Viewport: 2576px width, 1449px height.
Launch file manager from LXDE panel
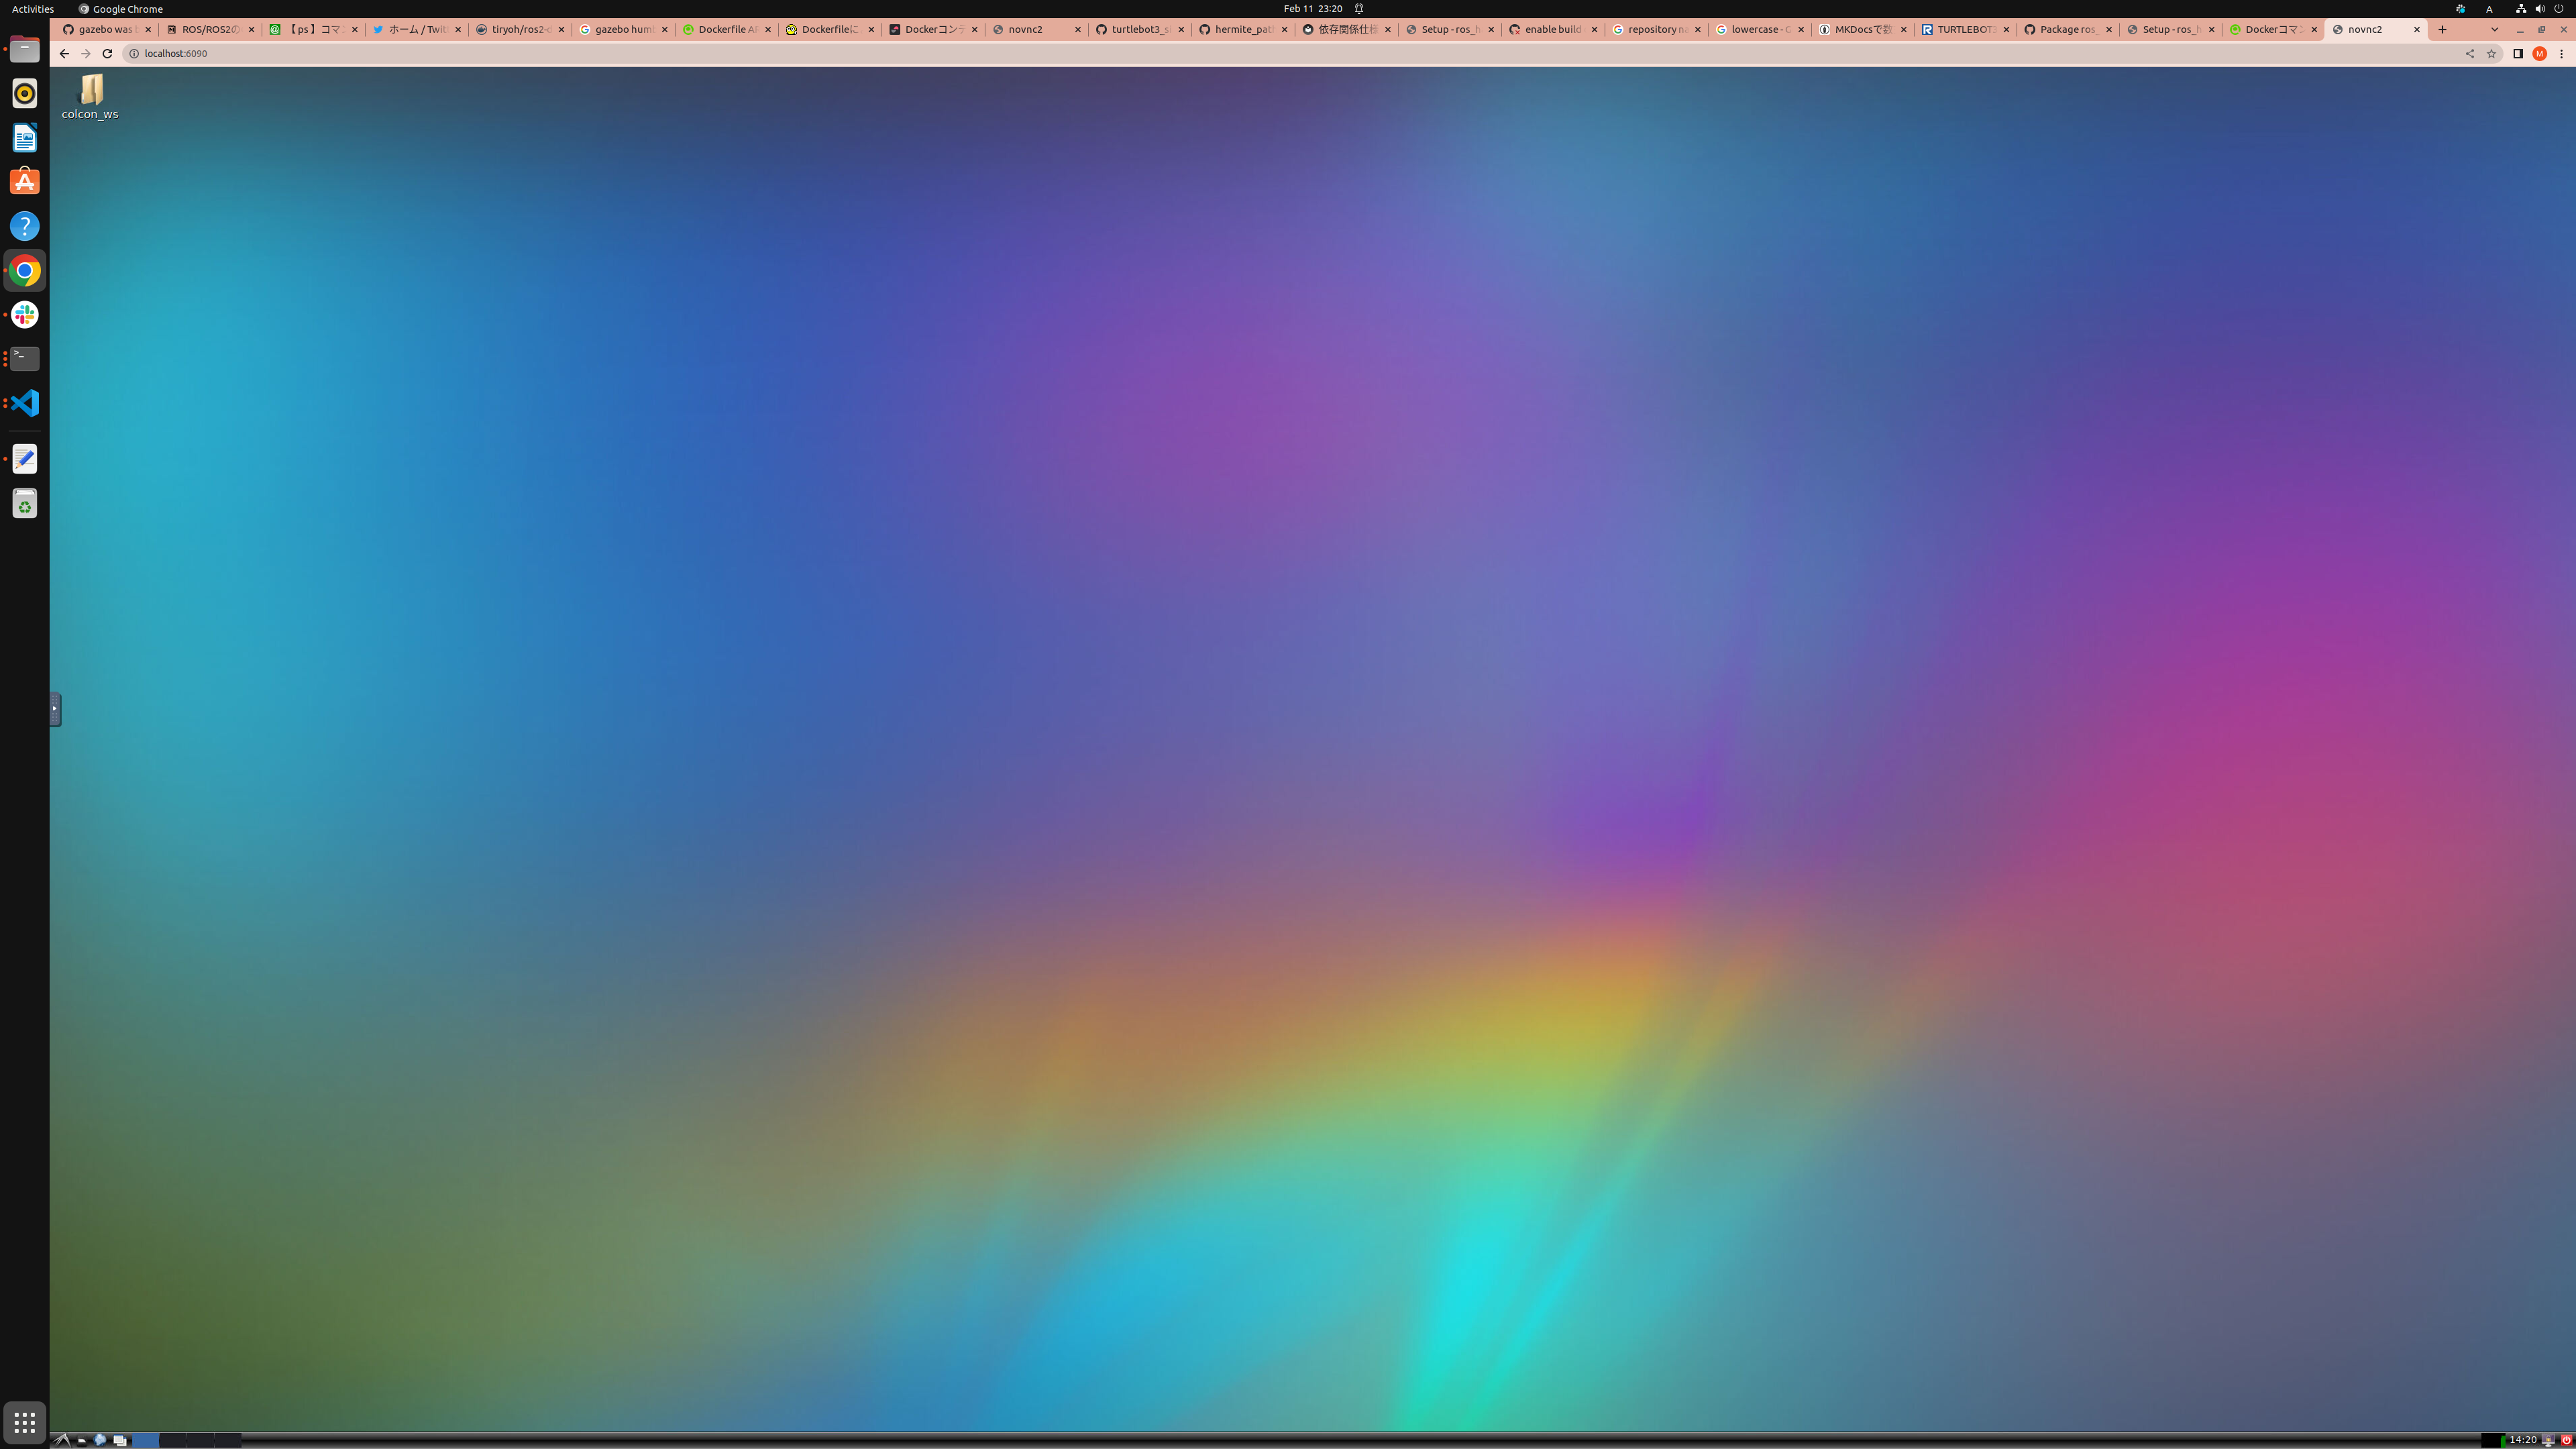click(x=82, y=1441)
